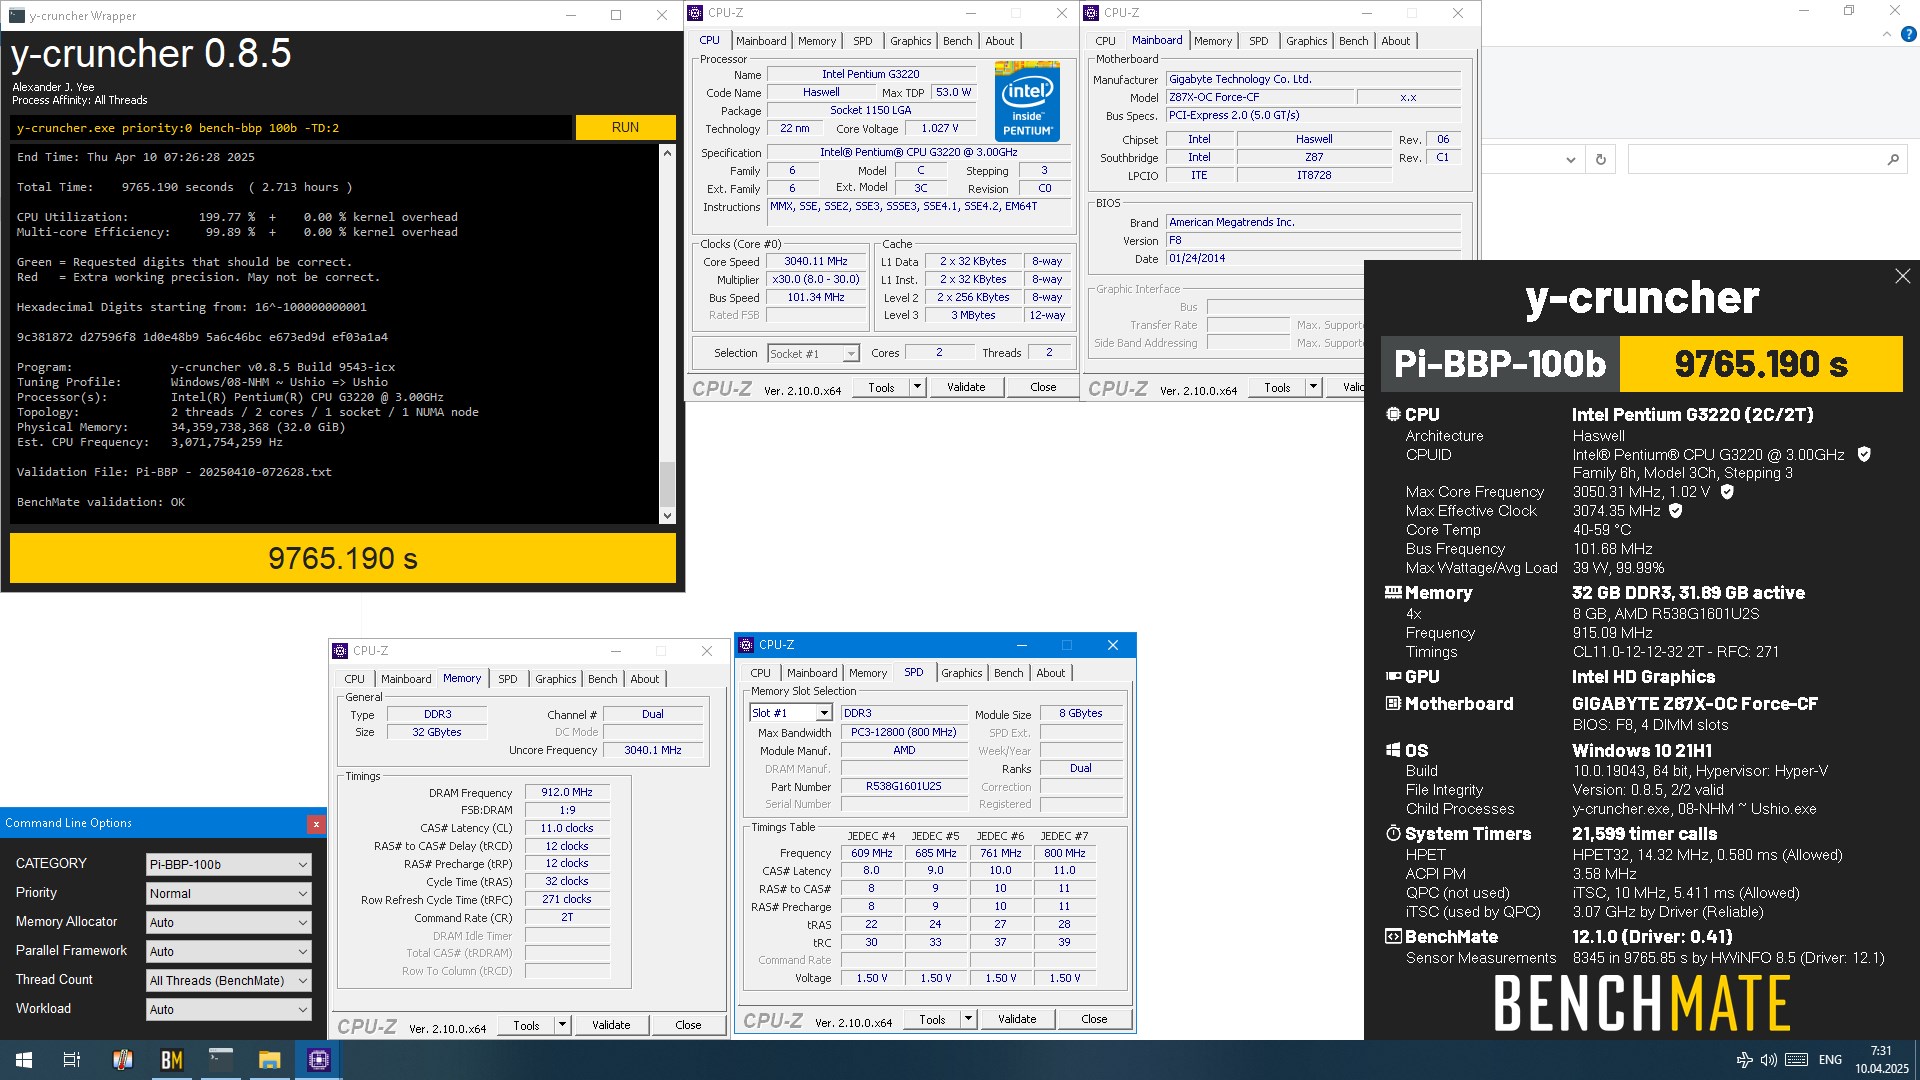This screenshot has width=1920, height=1080.
Task: Select CPU tab in CPU-Z Memory window
Action: click(355, 679)
